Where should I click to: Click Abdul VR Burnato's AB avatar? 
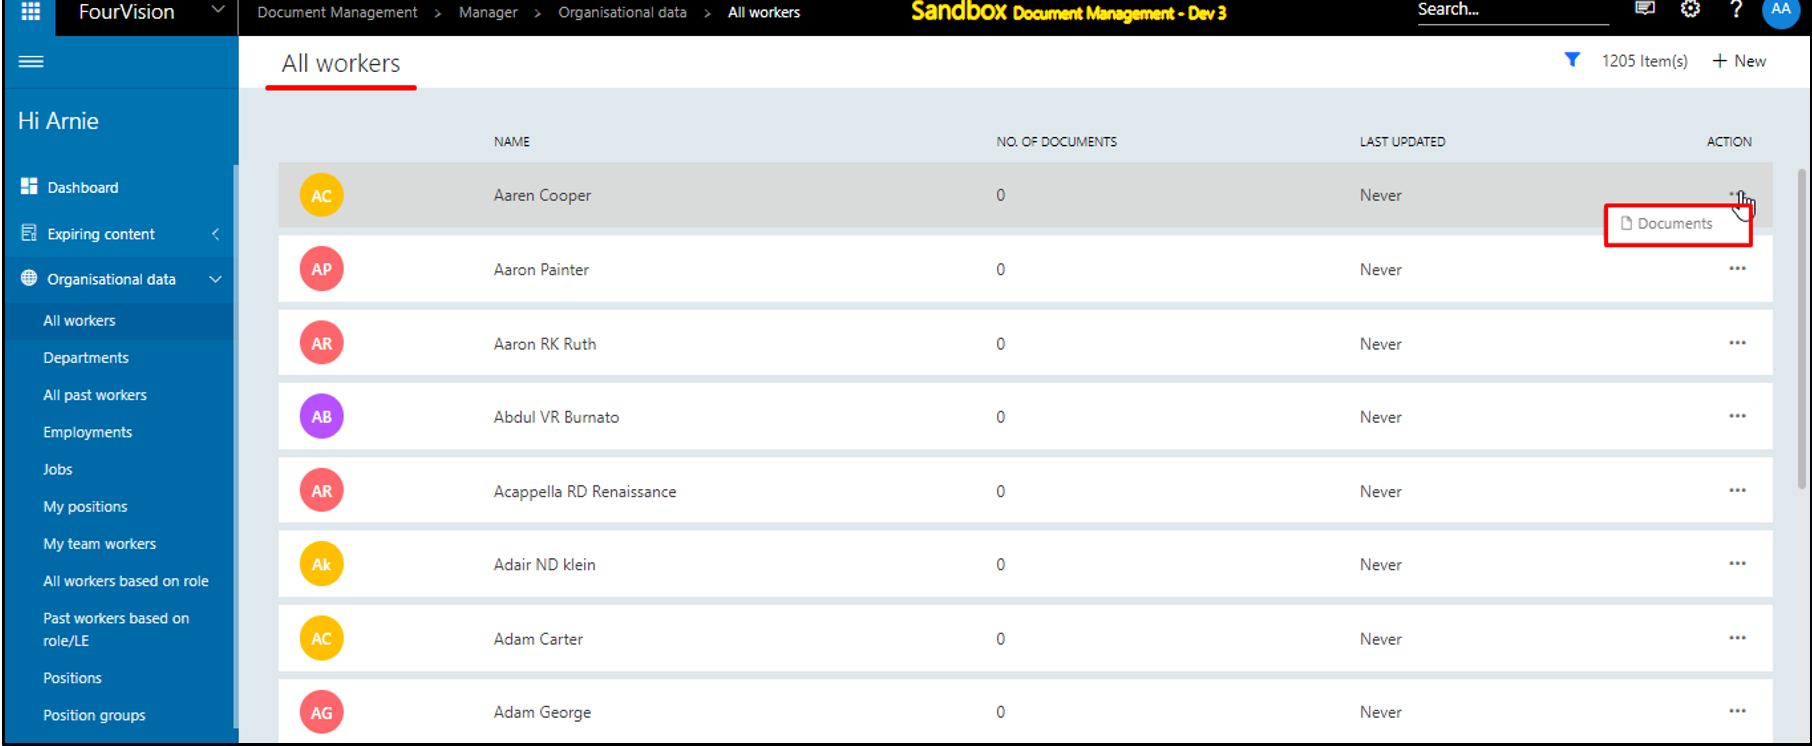click(x=321, y=417)
